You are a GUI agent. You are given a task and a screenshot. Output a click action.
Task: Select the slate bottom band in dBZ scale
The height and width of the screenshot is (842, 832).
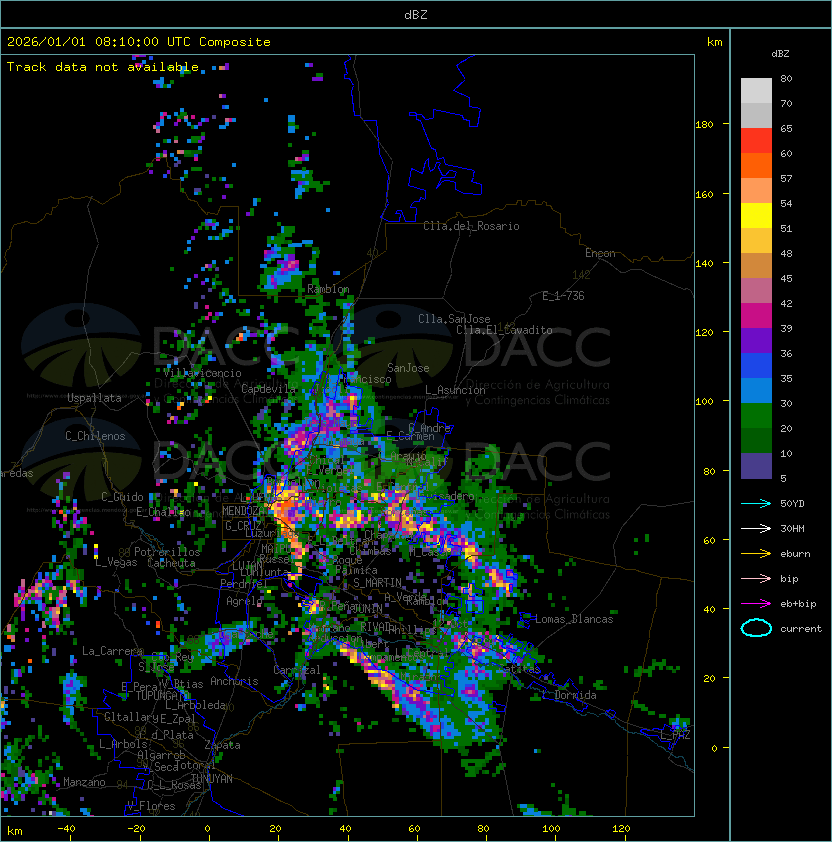pos(756,466)
